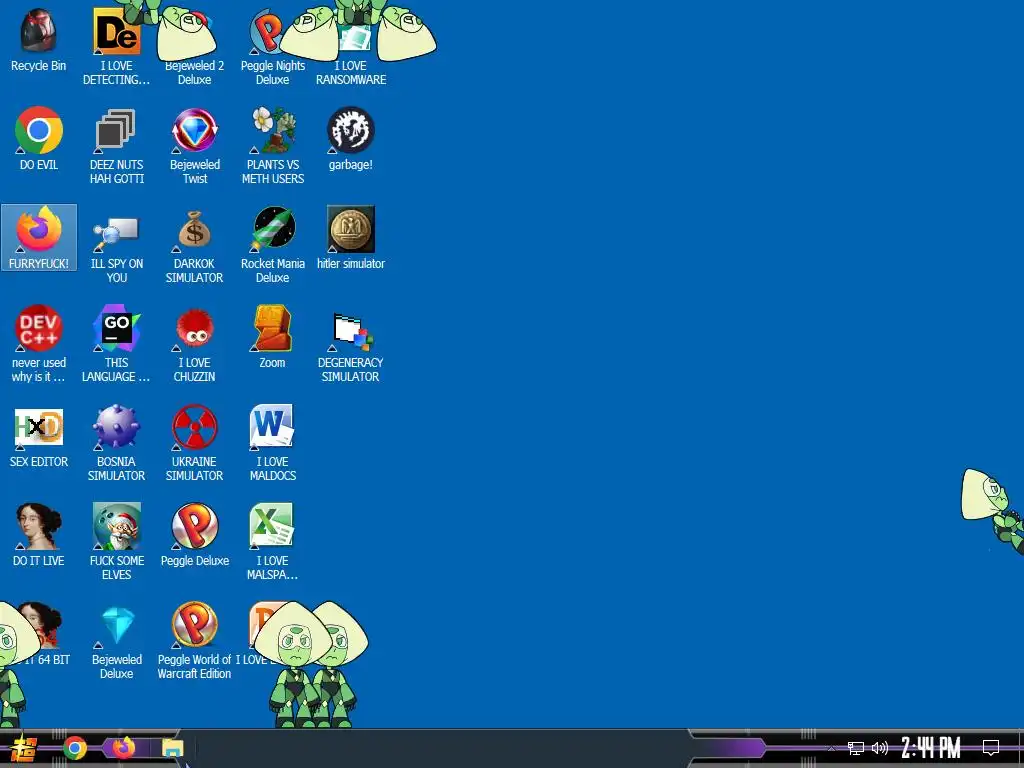Open the network status tray icon

click(856, 748)
